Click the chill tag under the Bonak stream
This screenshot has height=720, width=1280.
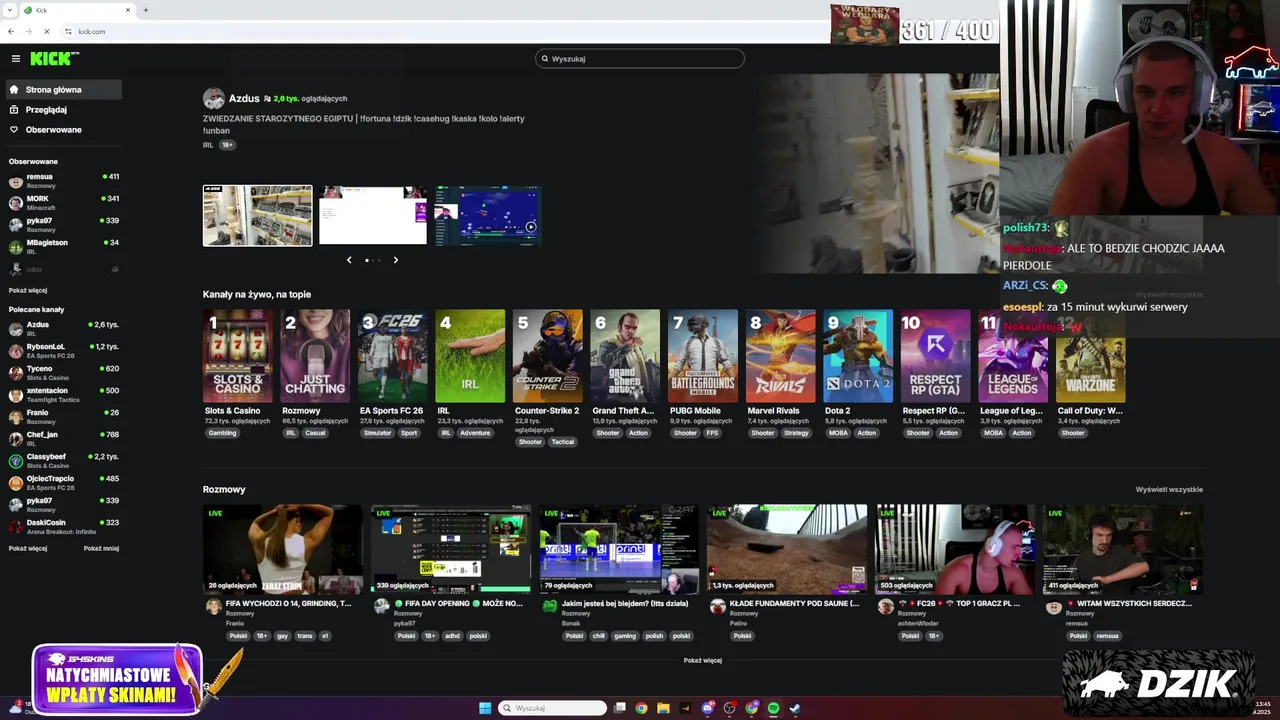599,636
